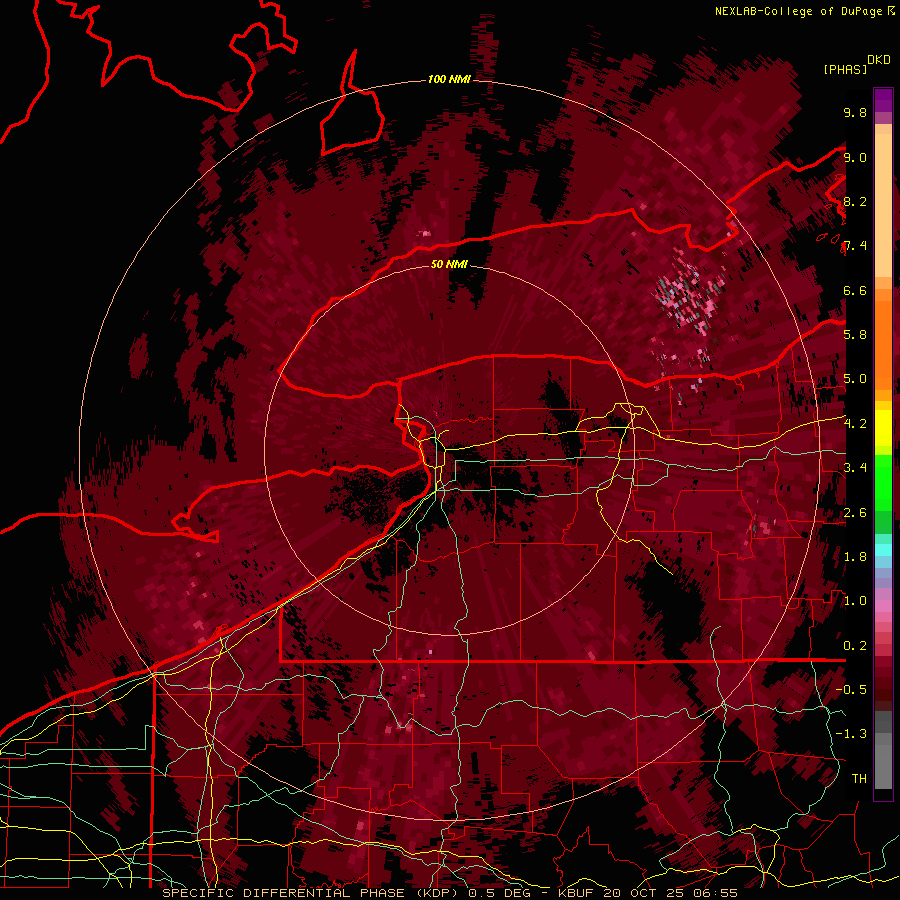Click the purple swatch atop the color bar
This screenshot has height=900, width=900.
click(x=883, y=100)
